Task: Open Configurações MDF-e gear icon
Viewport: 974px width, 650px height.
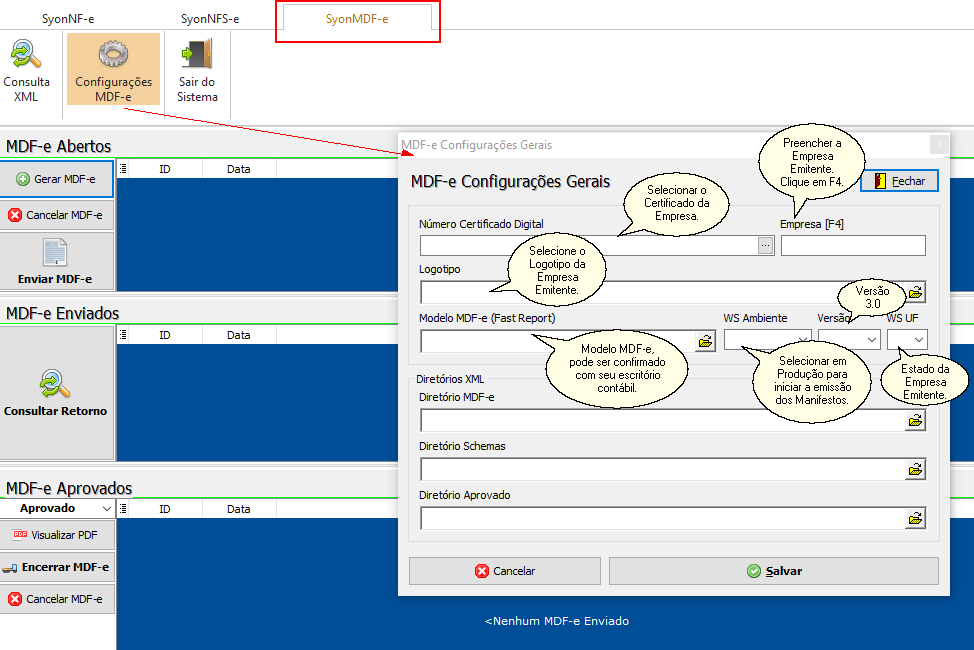Action: pyautogui.click(x=113, y=55)
